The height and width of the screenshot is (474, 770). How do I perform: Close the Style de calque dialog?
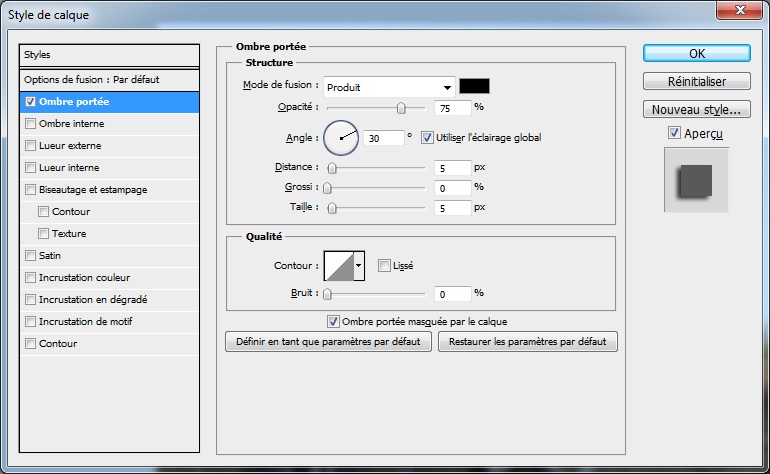pyautogui.click(x=738, y=10)
